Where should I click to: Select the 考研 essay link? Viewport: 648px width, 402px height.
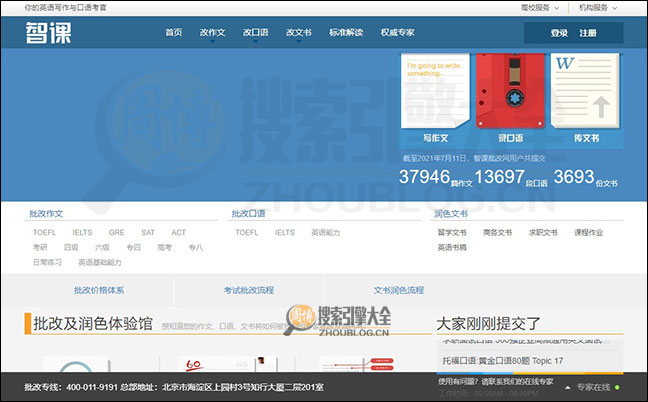tap(40, 247)
